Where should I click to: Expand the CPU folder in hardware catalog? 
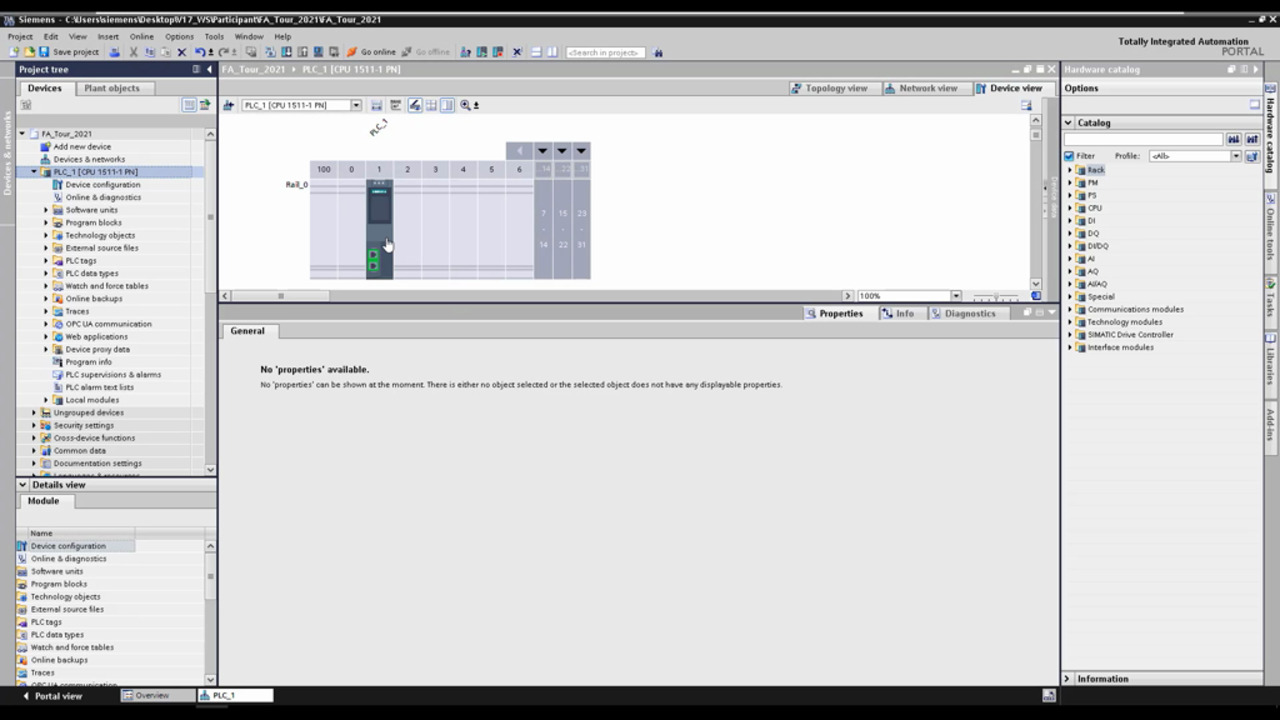point(1070,208)
